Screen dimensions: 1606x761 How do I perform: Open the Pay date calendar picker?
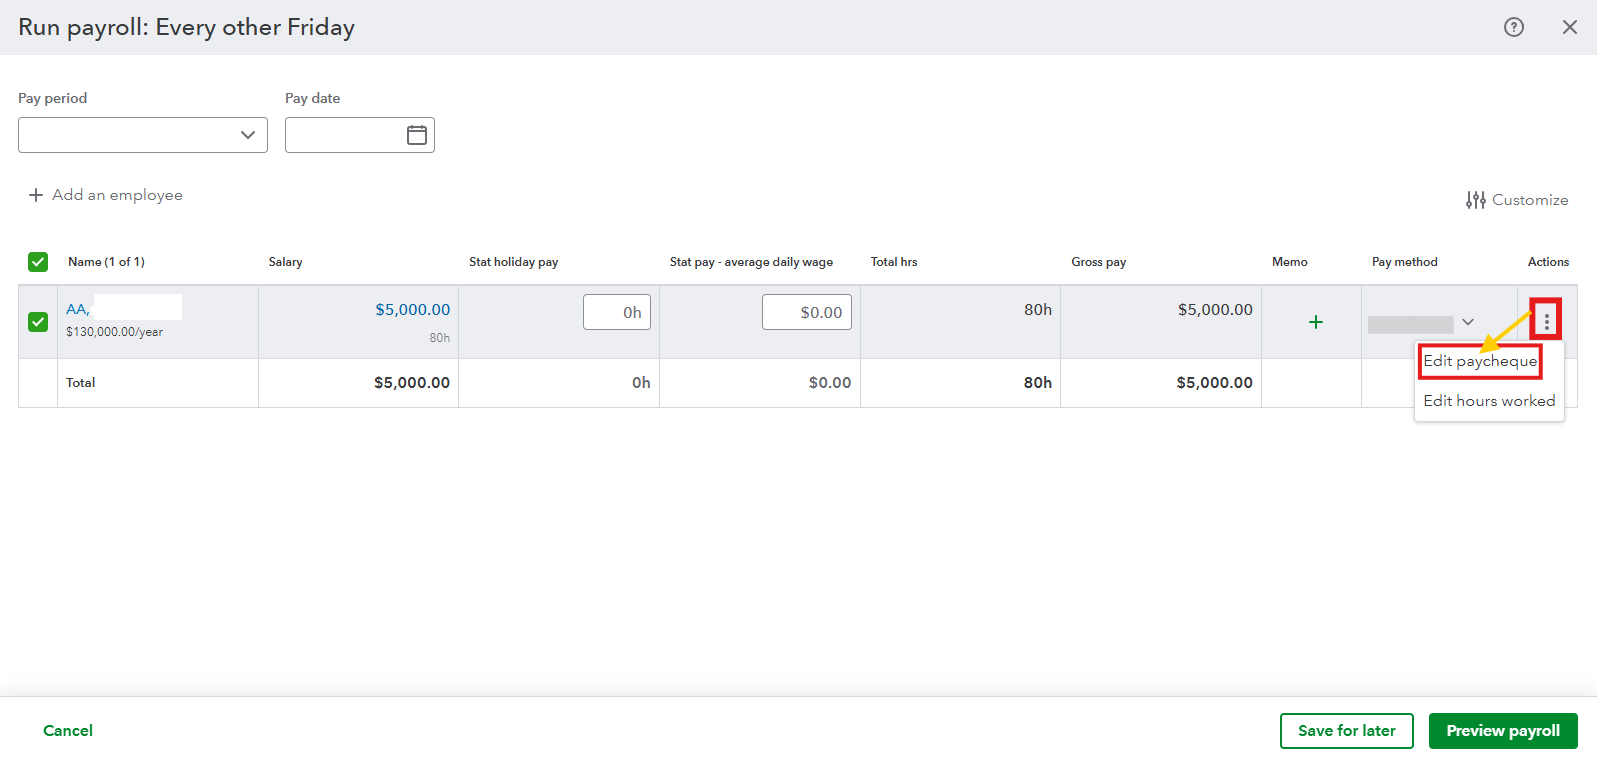(417, 135)
